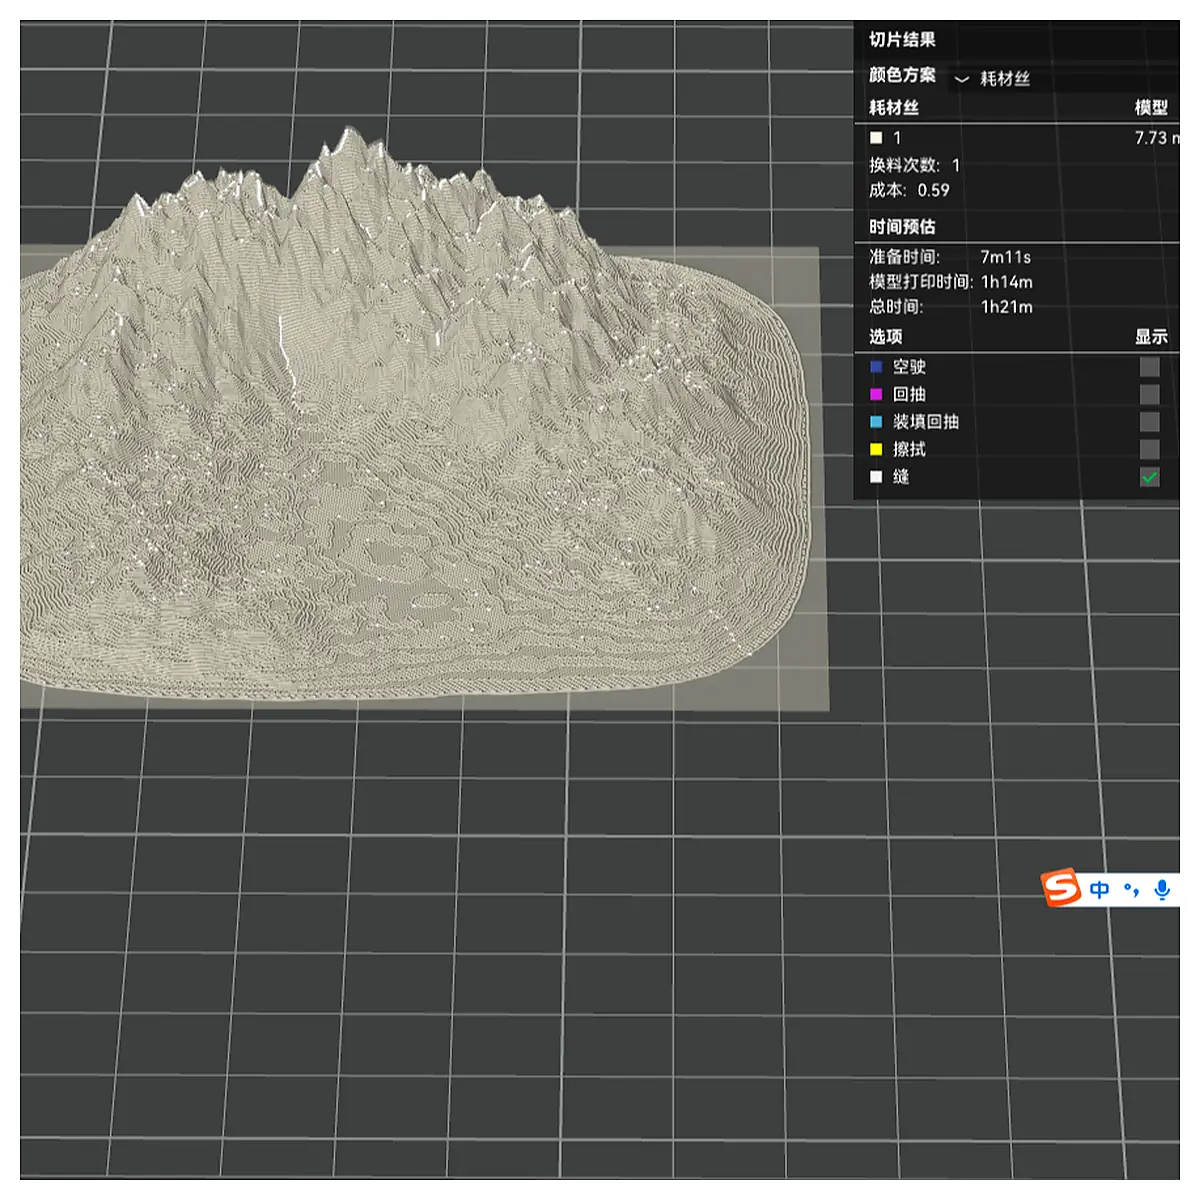Click the 切片结果 panel header
The image size is (1200, 1200).
click(x=902, y=40)
